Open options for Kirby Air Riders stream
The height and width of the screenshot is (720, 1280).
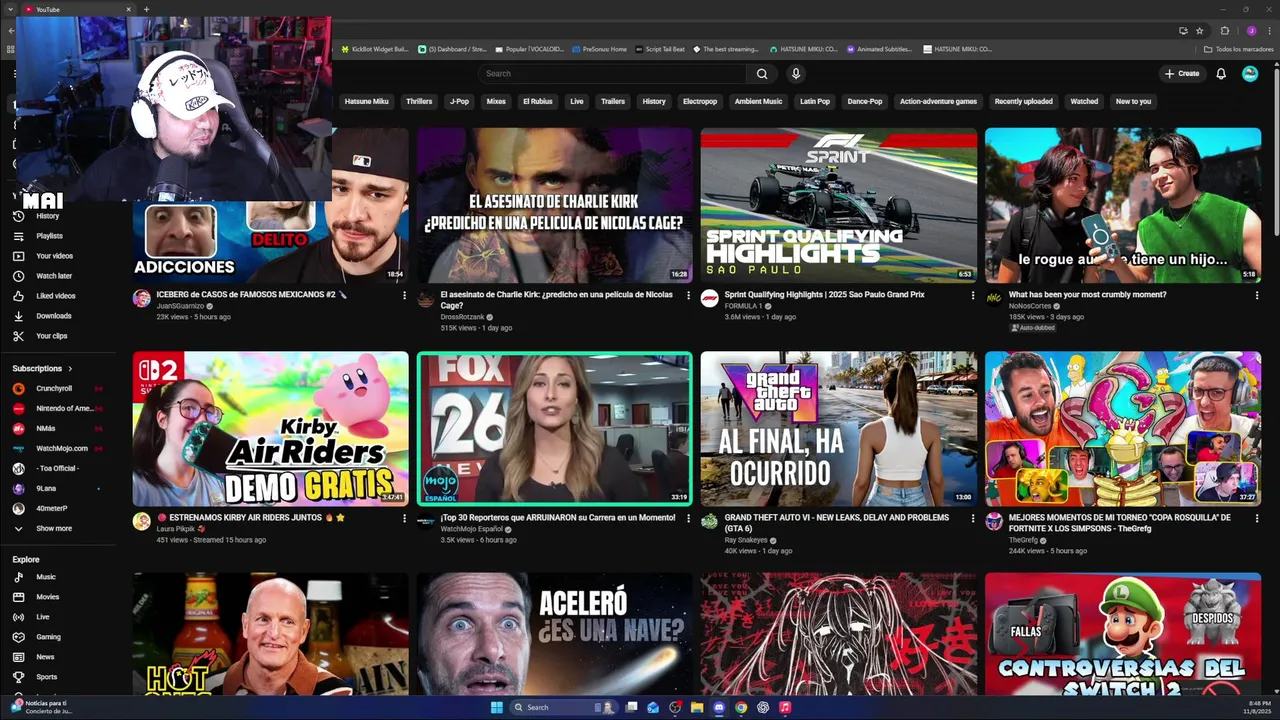tap(404, 519)
